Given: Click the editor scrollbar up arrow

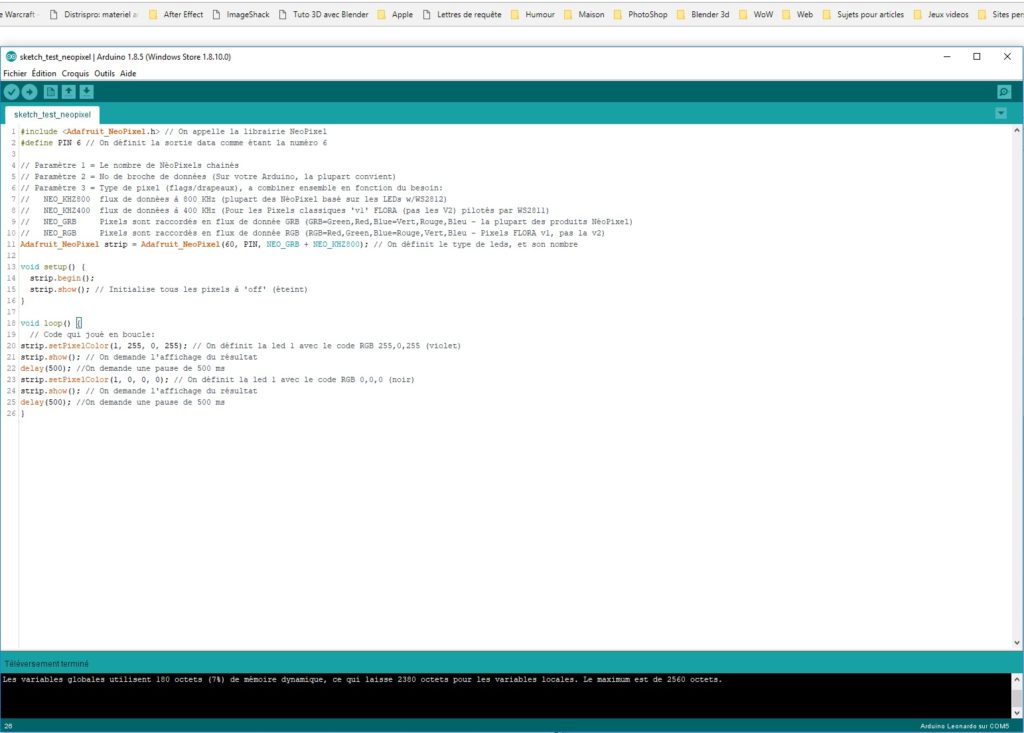Looking at the screenshot, I should click(1017, 131).
